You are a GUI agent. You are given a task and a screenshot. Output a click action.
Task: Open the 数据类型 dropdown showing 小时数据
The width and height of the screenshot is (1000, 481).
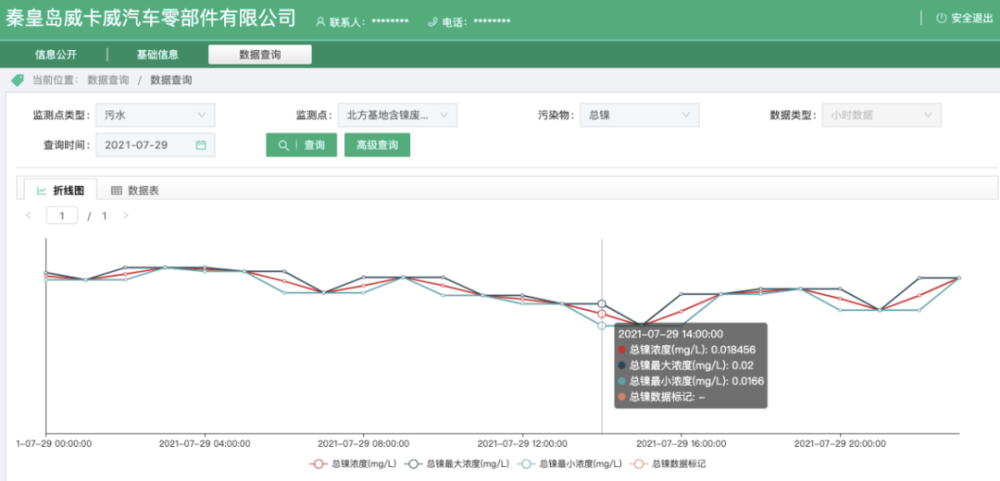[881, 115]
